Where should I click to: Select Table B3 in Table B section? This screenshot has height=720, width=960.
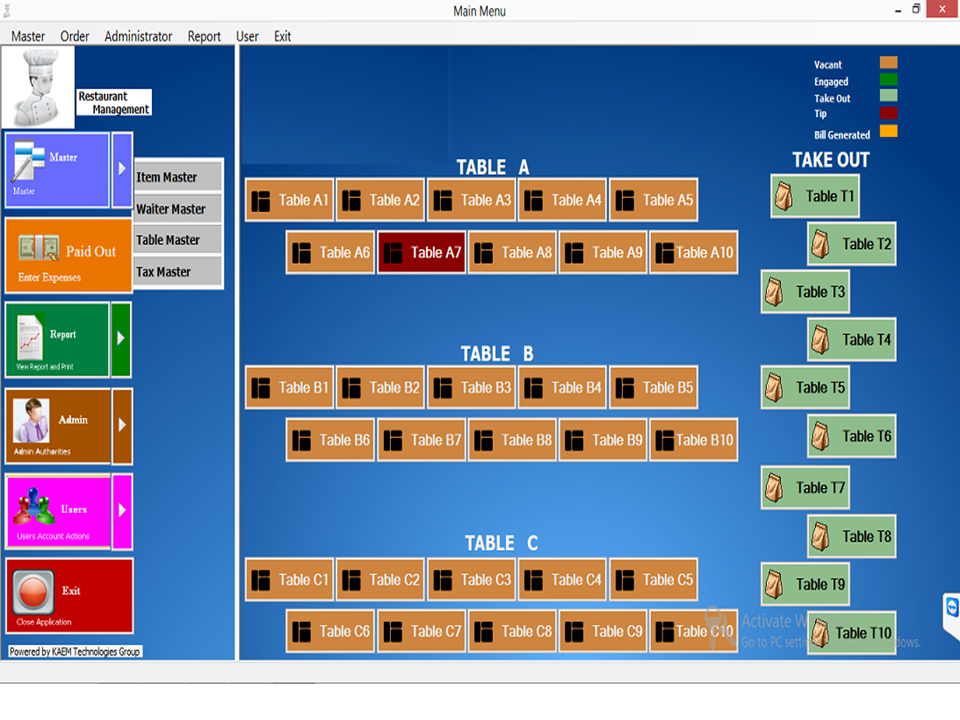click(x=471, y=388)
